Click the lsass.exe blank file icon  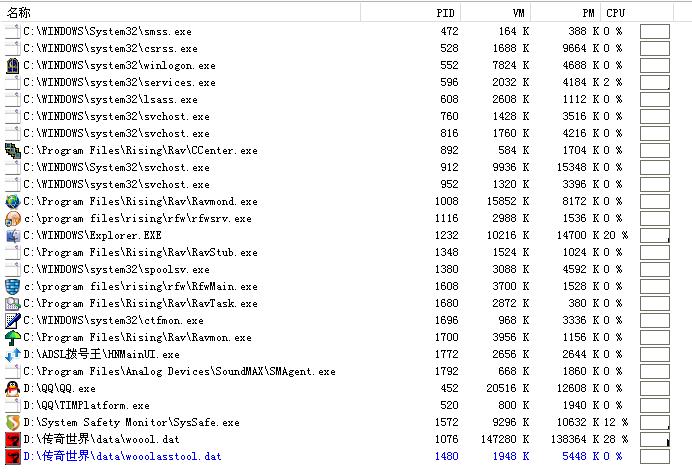click(x=13, y=100)
